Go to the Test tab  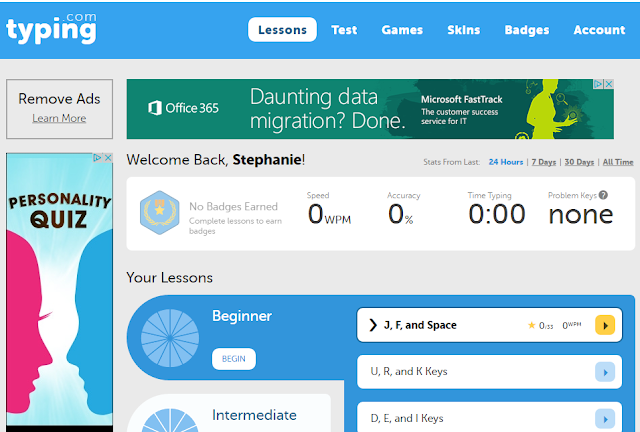click(x=344, y=30)
